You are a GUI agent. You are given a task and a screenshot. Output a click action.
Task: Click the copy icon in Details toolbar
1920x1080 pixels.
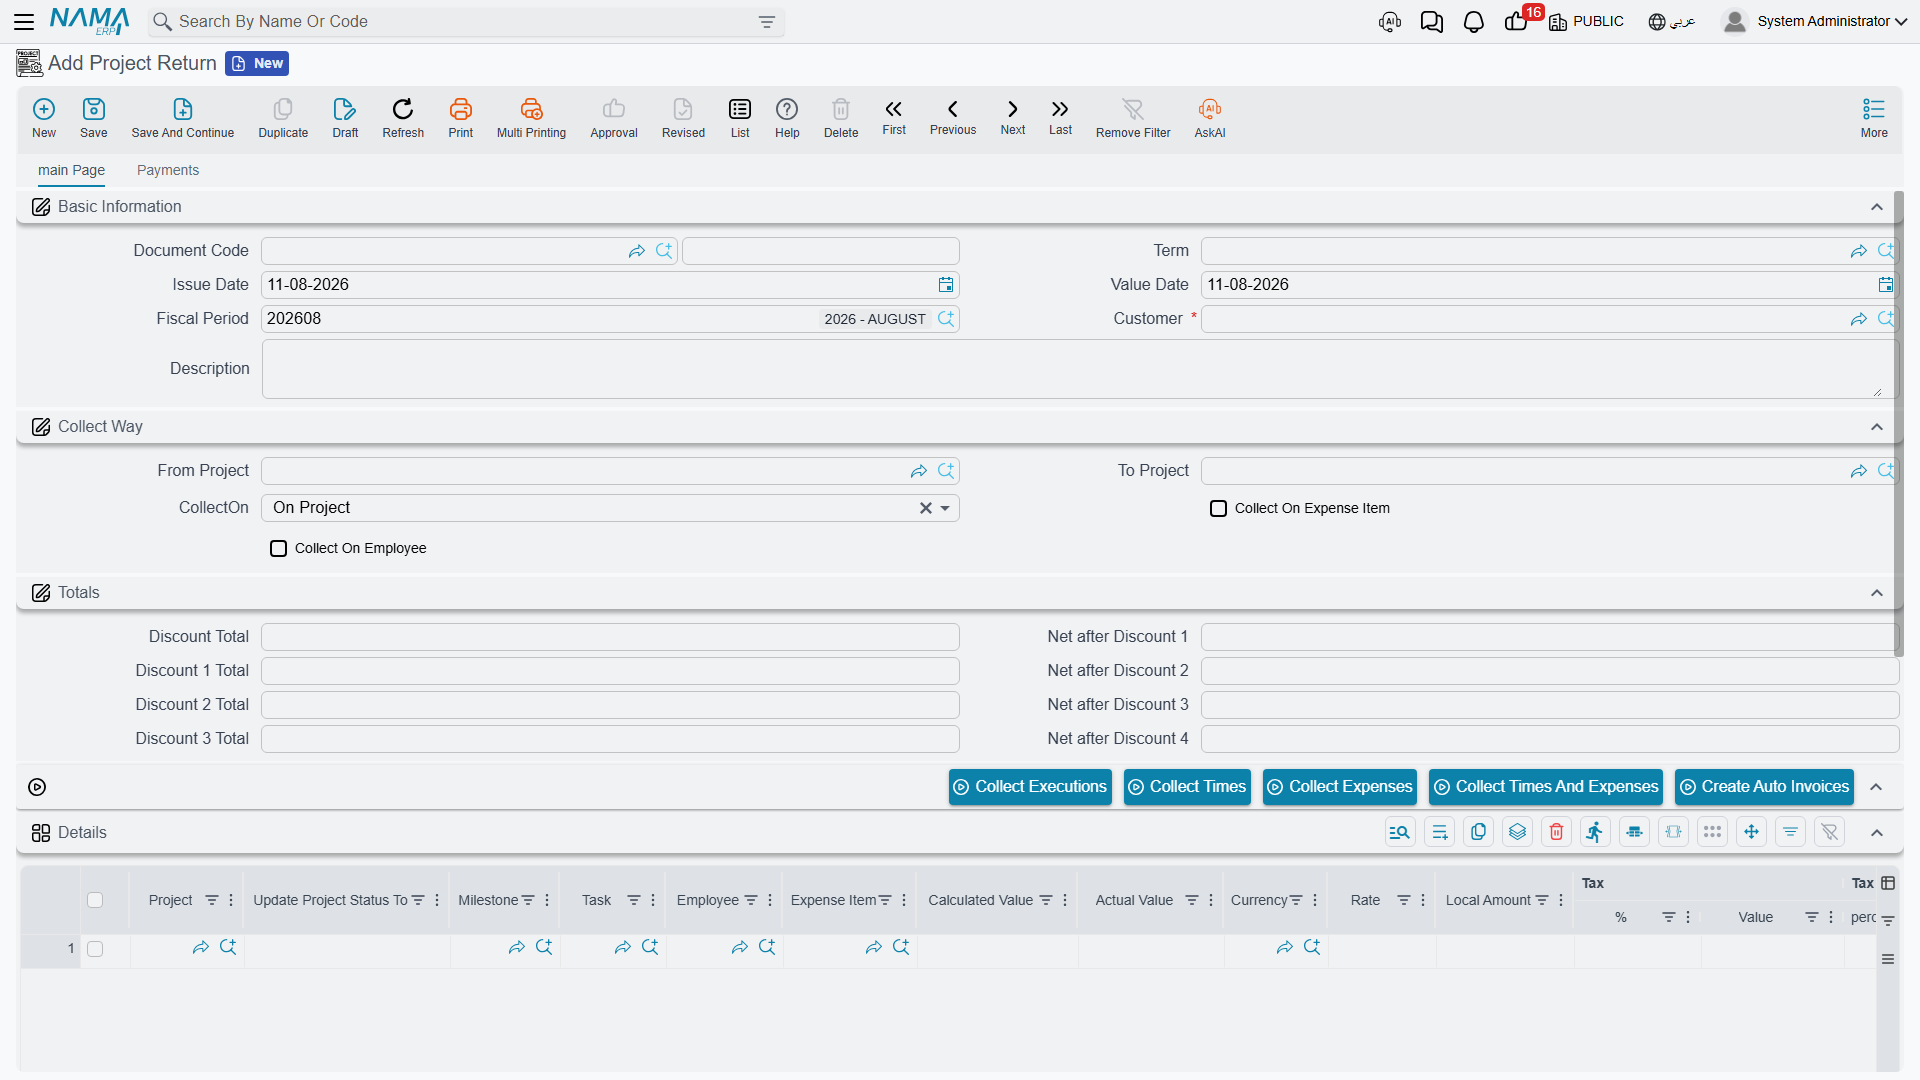[1479, 832]
